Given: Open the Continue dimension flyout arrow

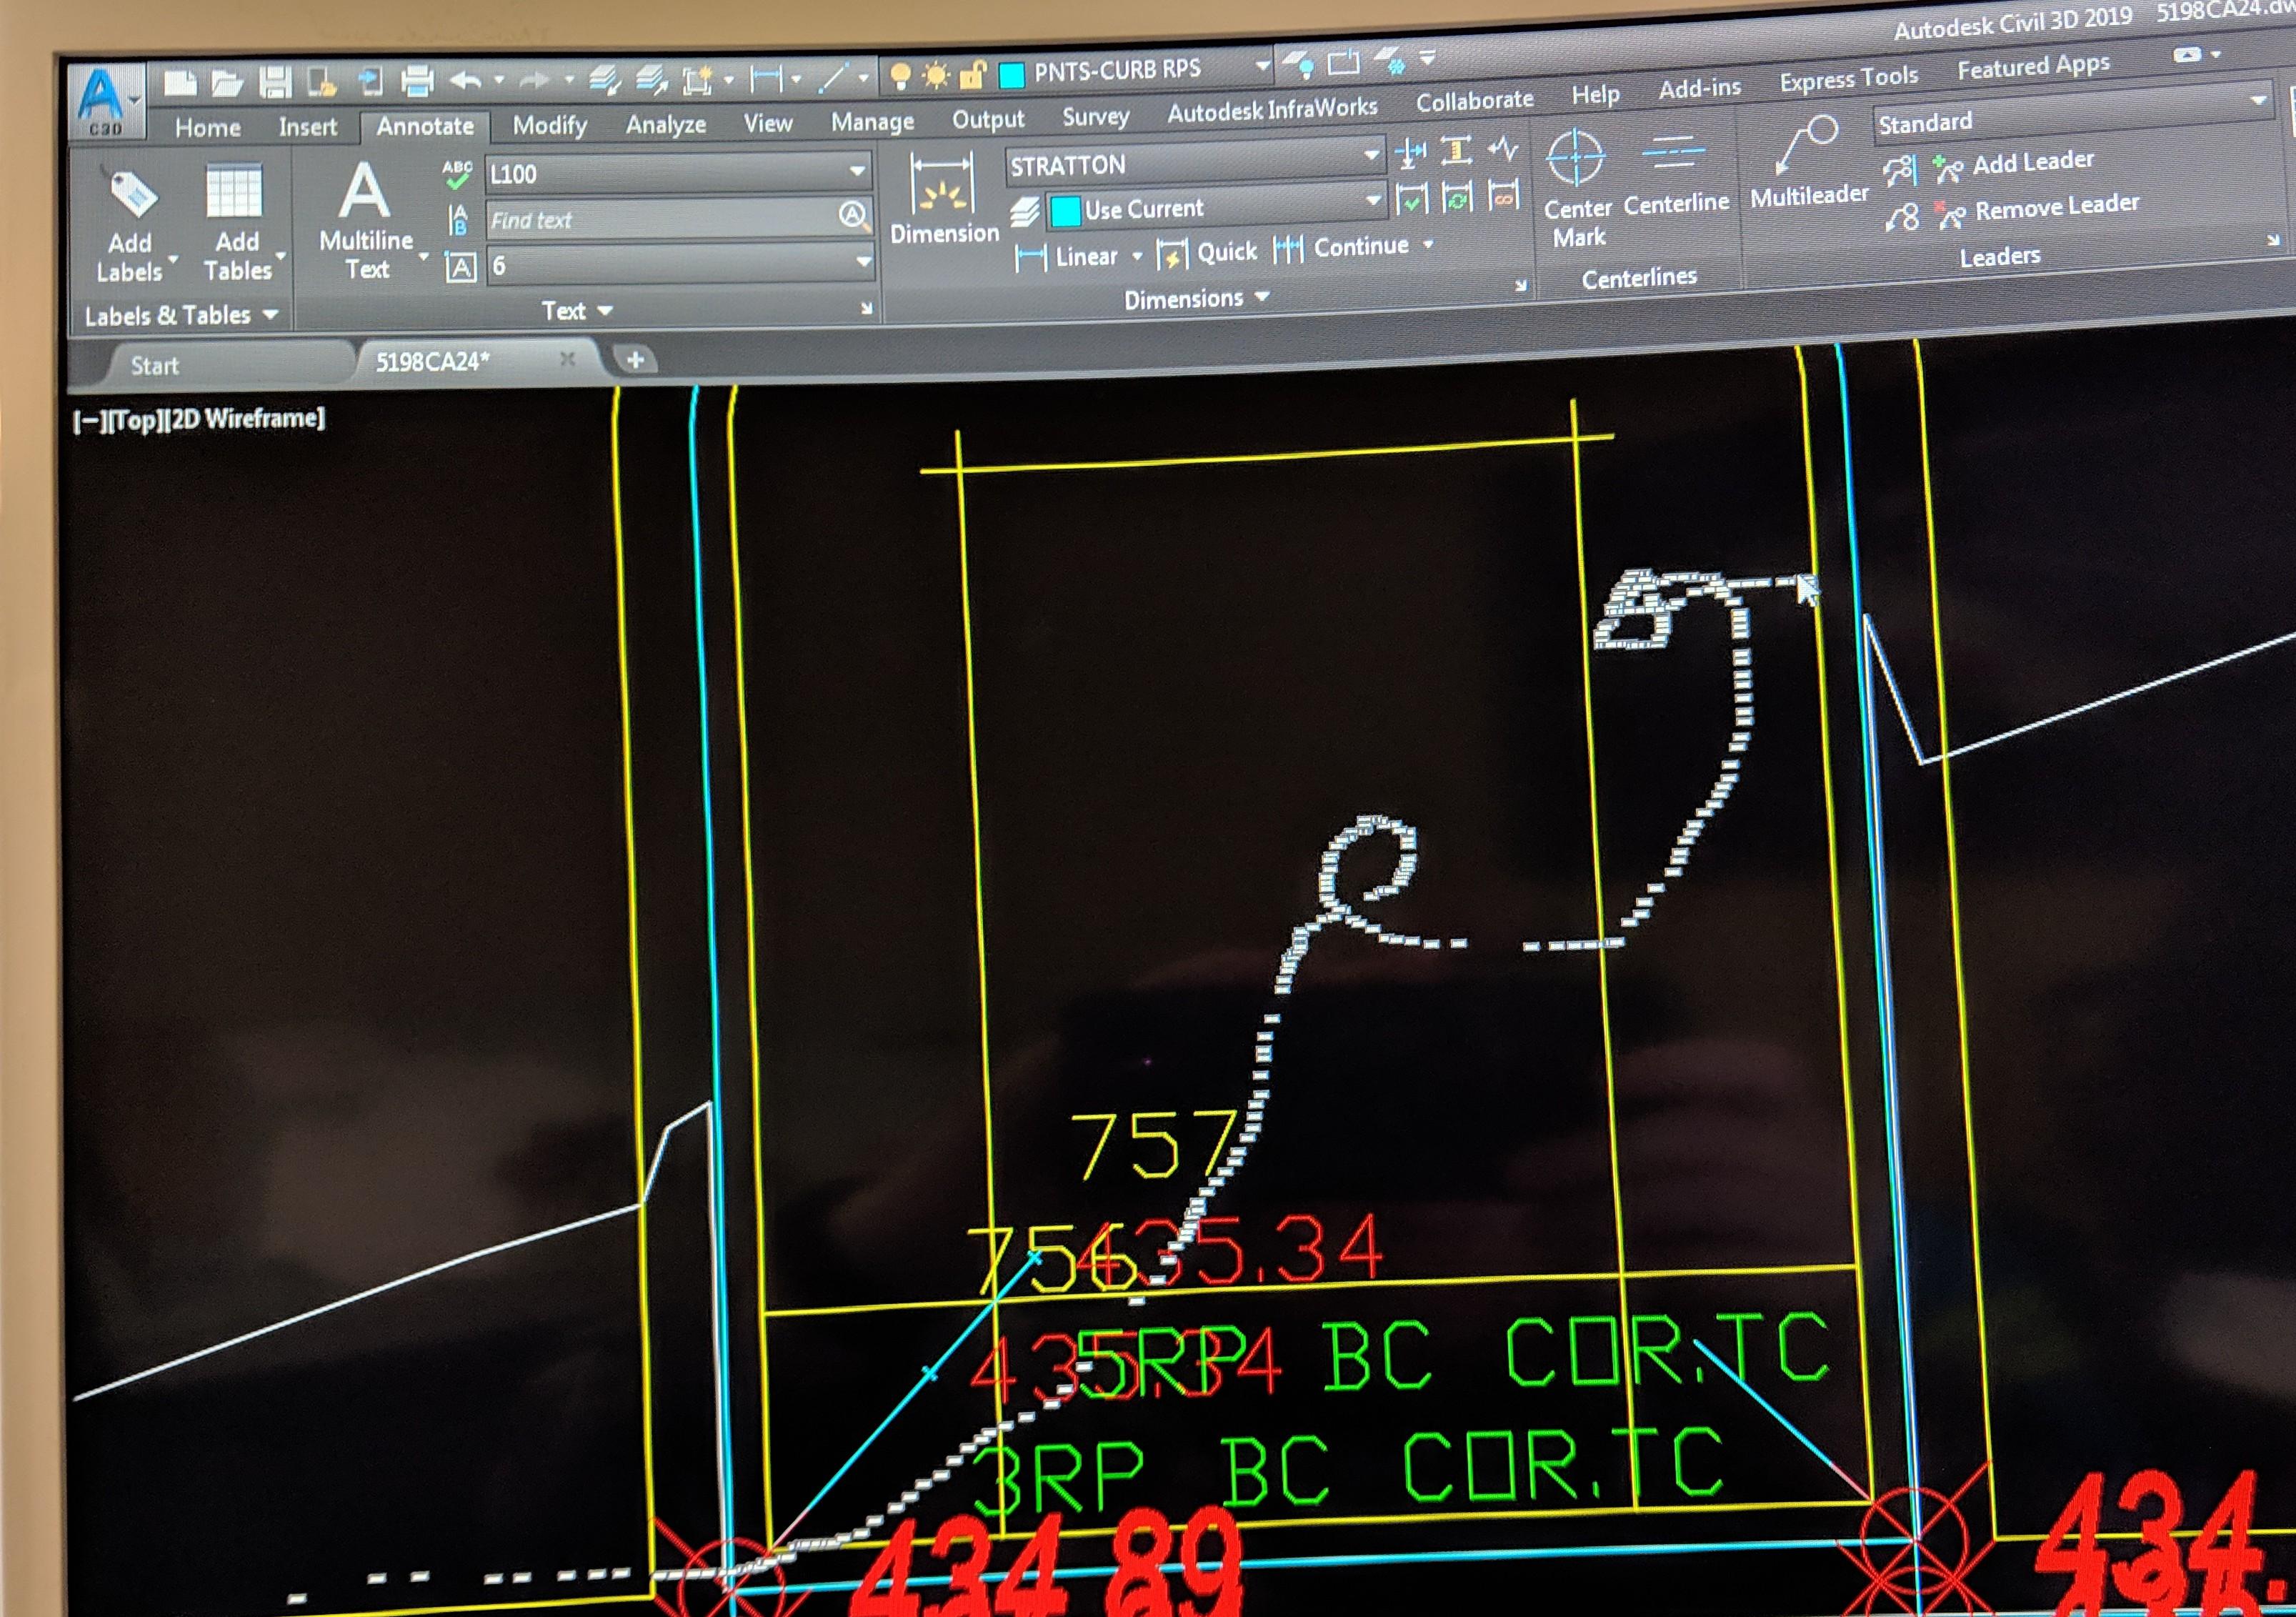Looking at the screenshot, I should 1428,244.
